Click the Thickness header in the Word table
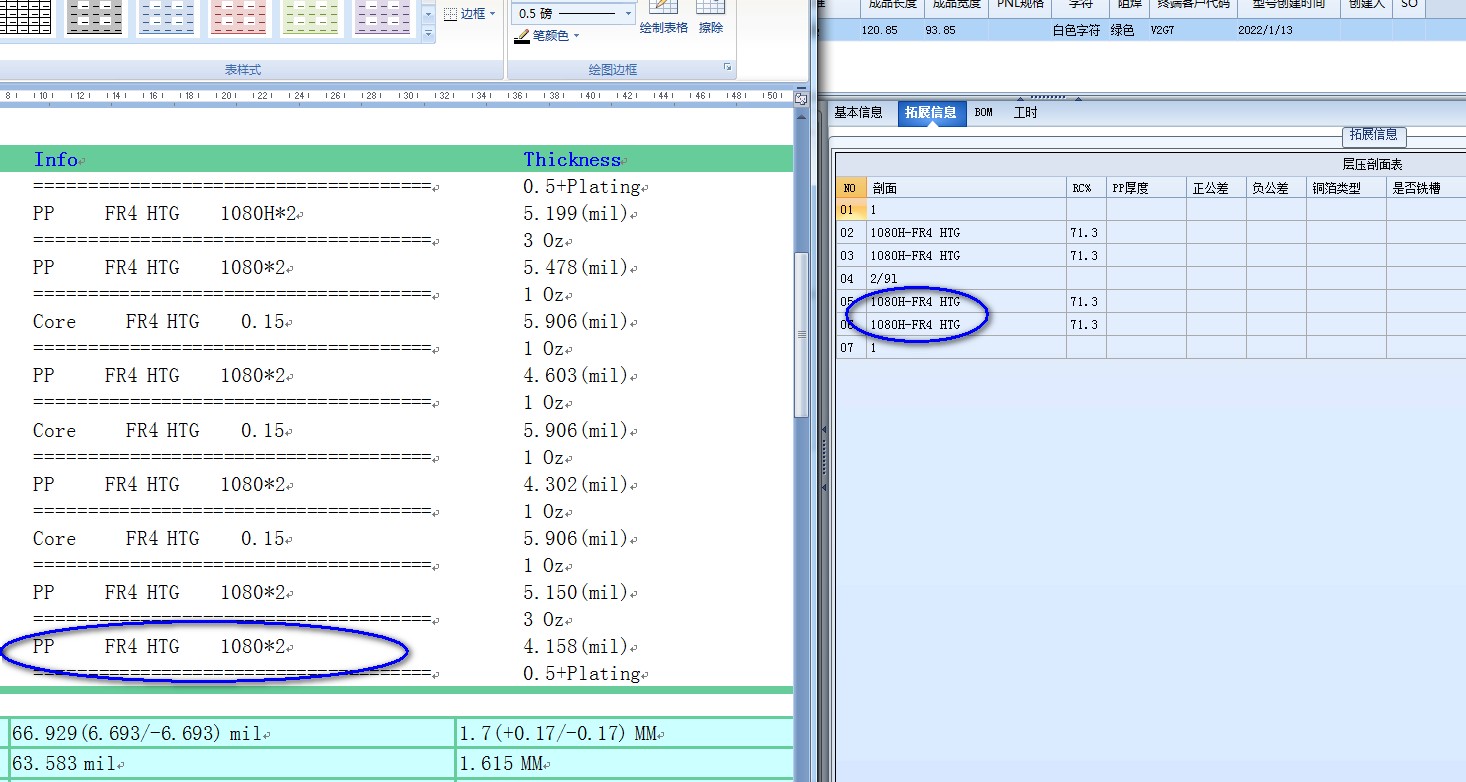1466x782 pixels. [572, 159]
